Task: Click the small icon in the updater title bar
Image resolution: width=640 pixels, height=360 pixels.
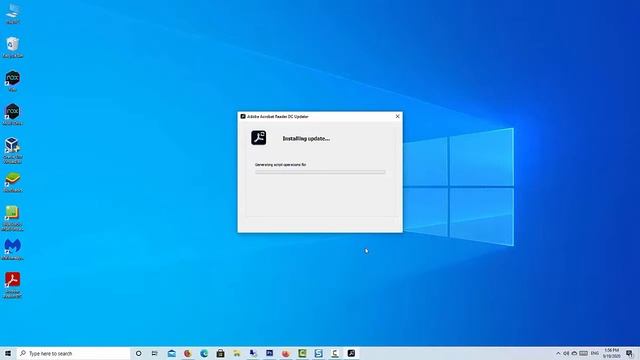Action: point(243,116)
